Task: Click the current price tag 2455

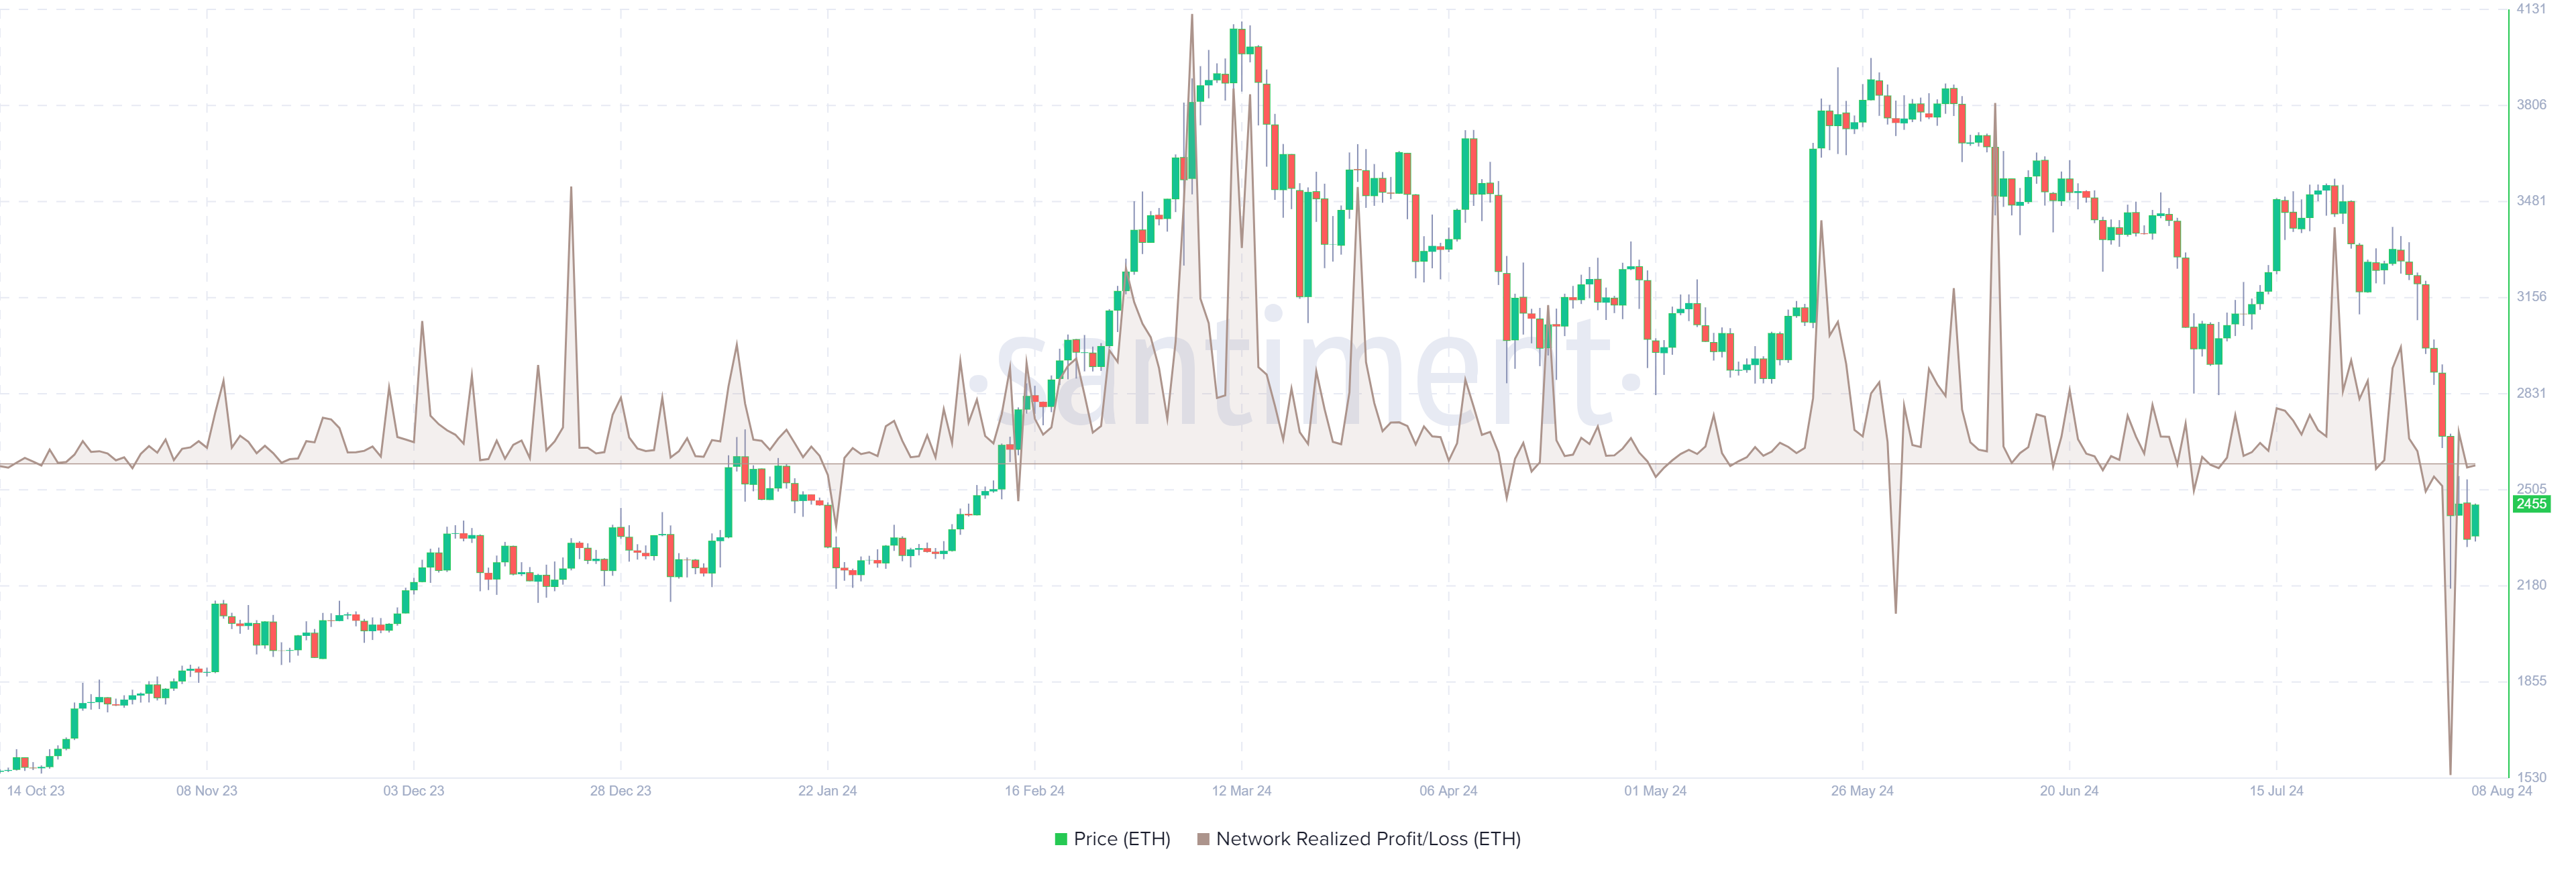Action: pos(2531,504)
